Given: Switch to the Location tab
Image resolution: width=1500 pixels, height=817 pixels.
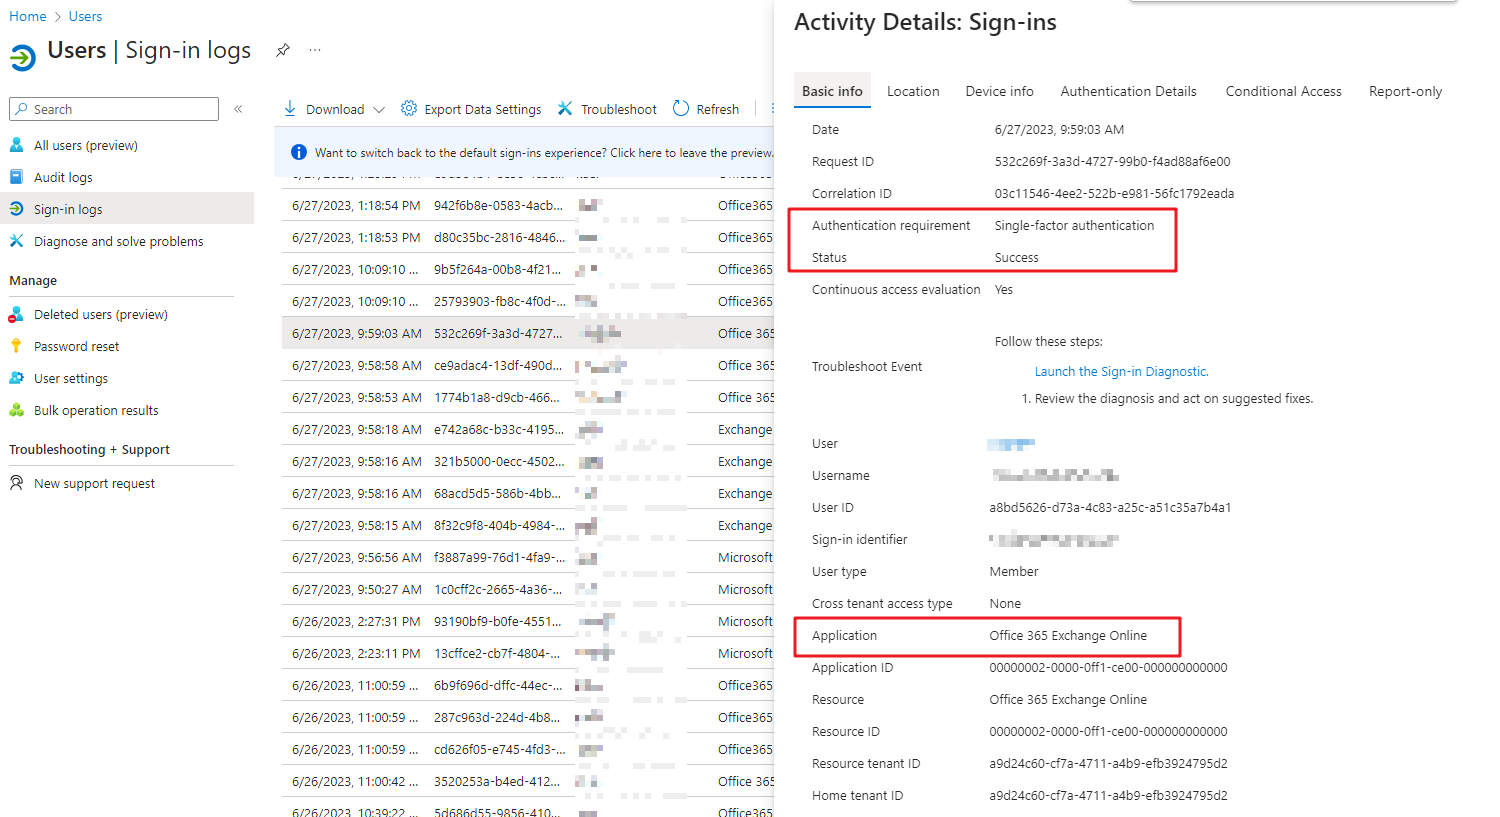Looking at the screenshot, I should pyautogui.click(x=912, y=90).
